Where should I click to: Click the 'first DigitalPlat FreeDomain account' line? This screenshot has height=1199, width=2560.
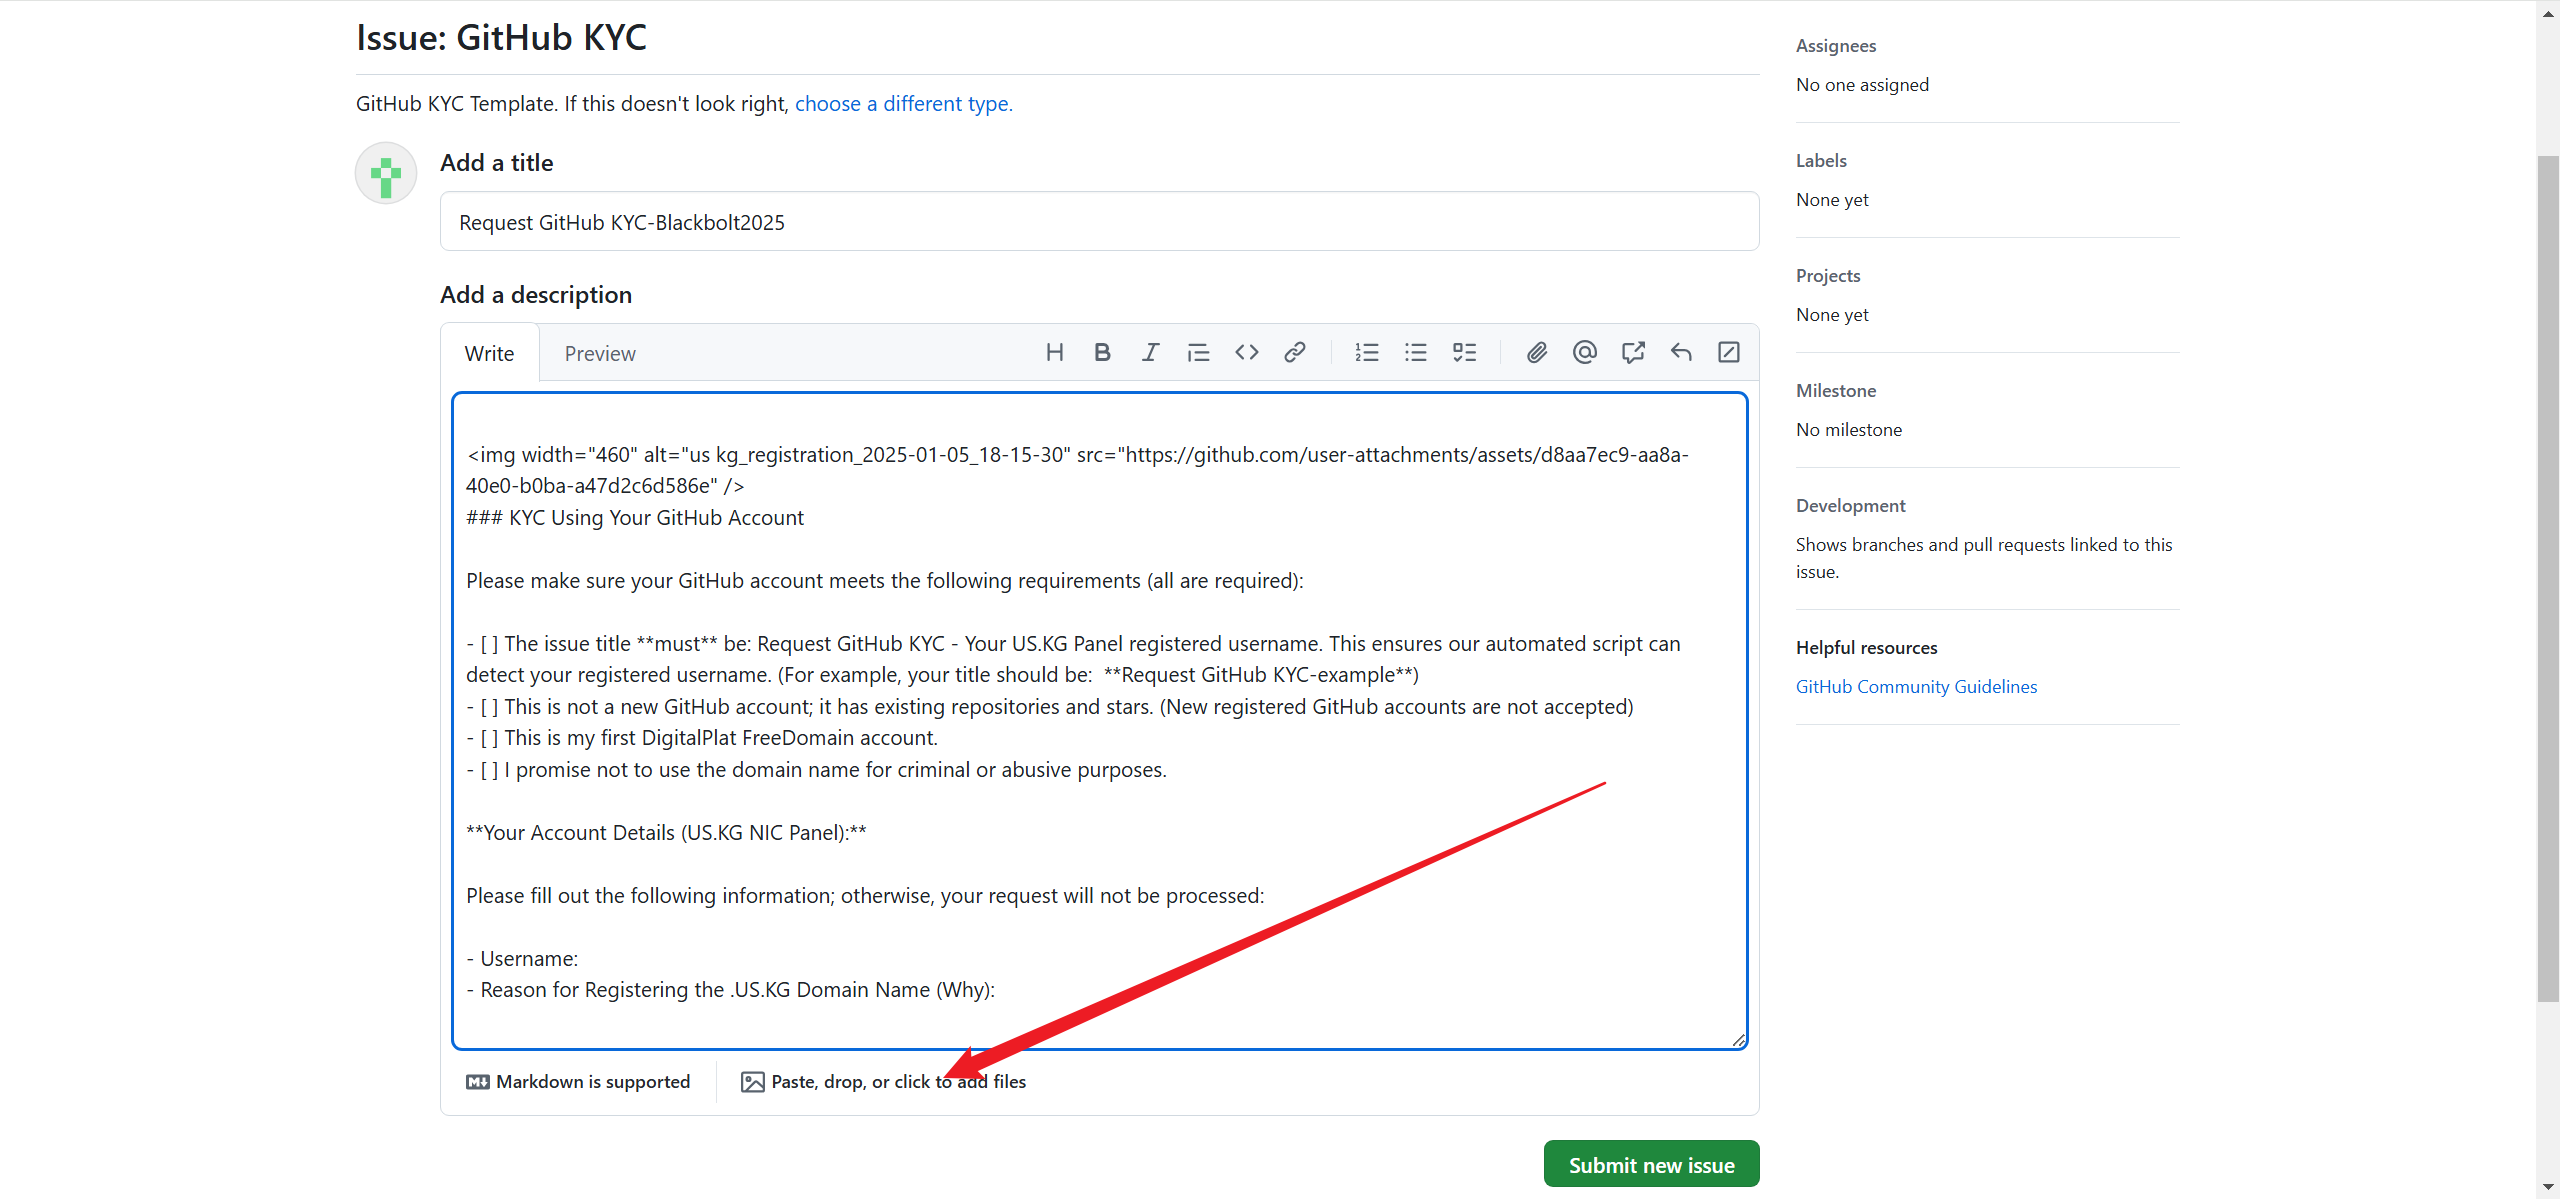702,738
